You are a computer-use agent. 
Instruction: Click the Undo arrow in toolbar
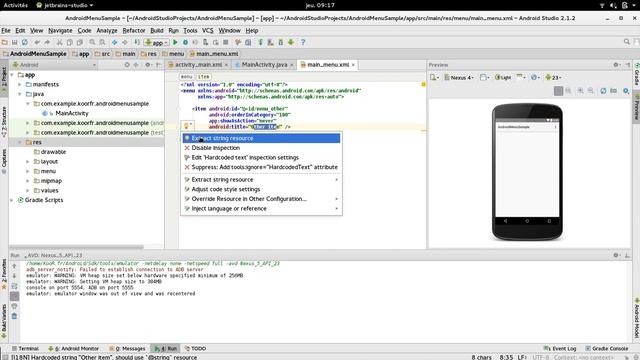tap(37, 42)
